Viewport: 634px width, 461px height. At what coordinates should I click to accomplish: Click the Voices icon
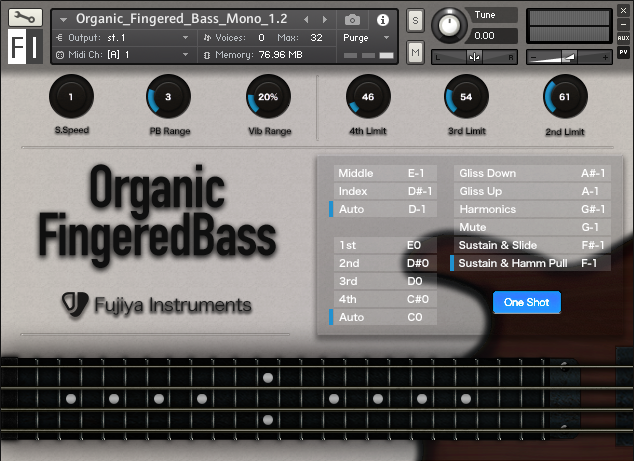tap(207, 38)
